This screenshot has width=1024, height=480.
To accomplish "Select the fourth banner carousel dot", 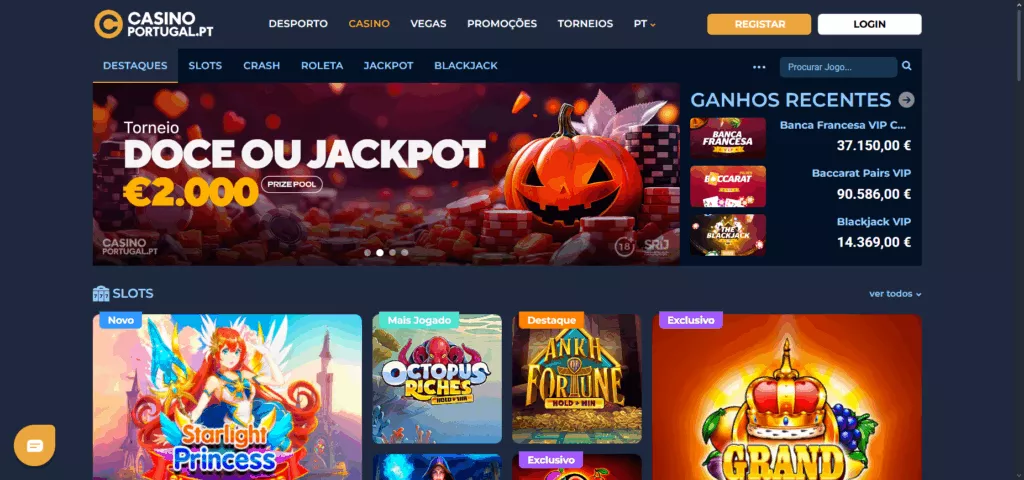I will coord(405,252).
